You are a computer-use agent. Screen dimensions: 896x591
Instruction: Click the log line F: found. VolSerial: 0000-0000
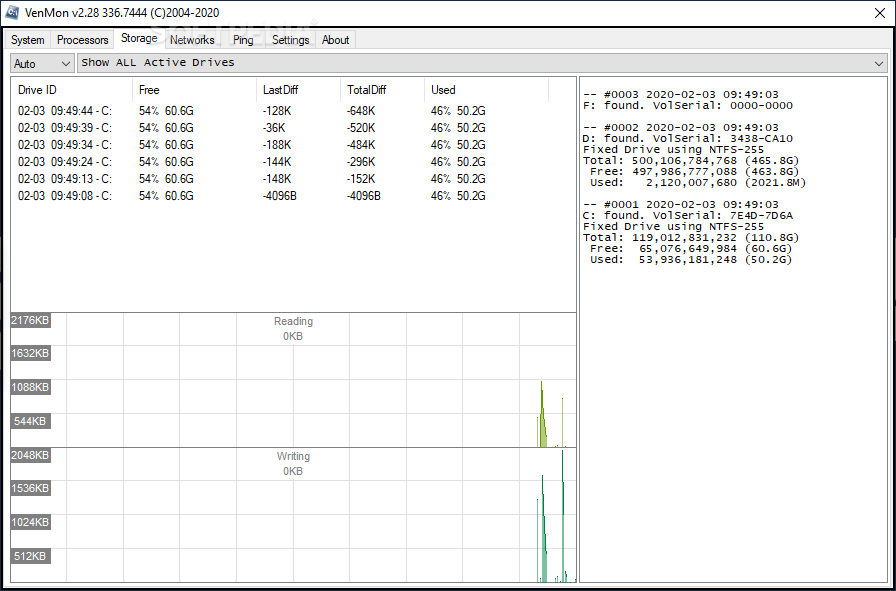tap(688, 106)
